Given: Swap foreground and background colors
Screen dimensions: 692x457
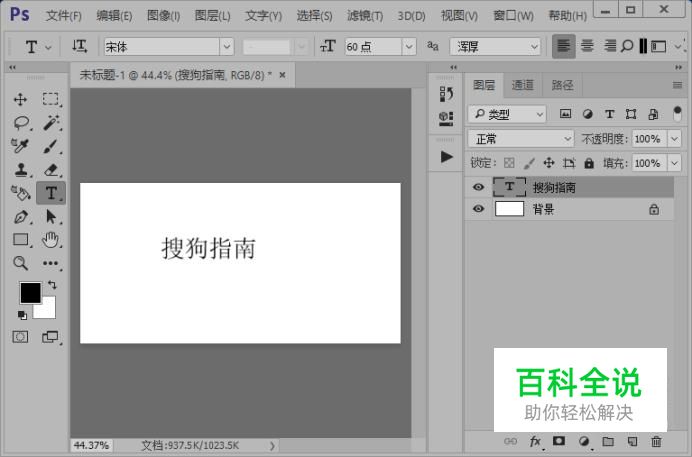Looking at the screenshot, I should [52, 285].
